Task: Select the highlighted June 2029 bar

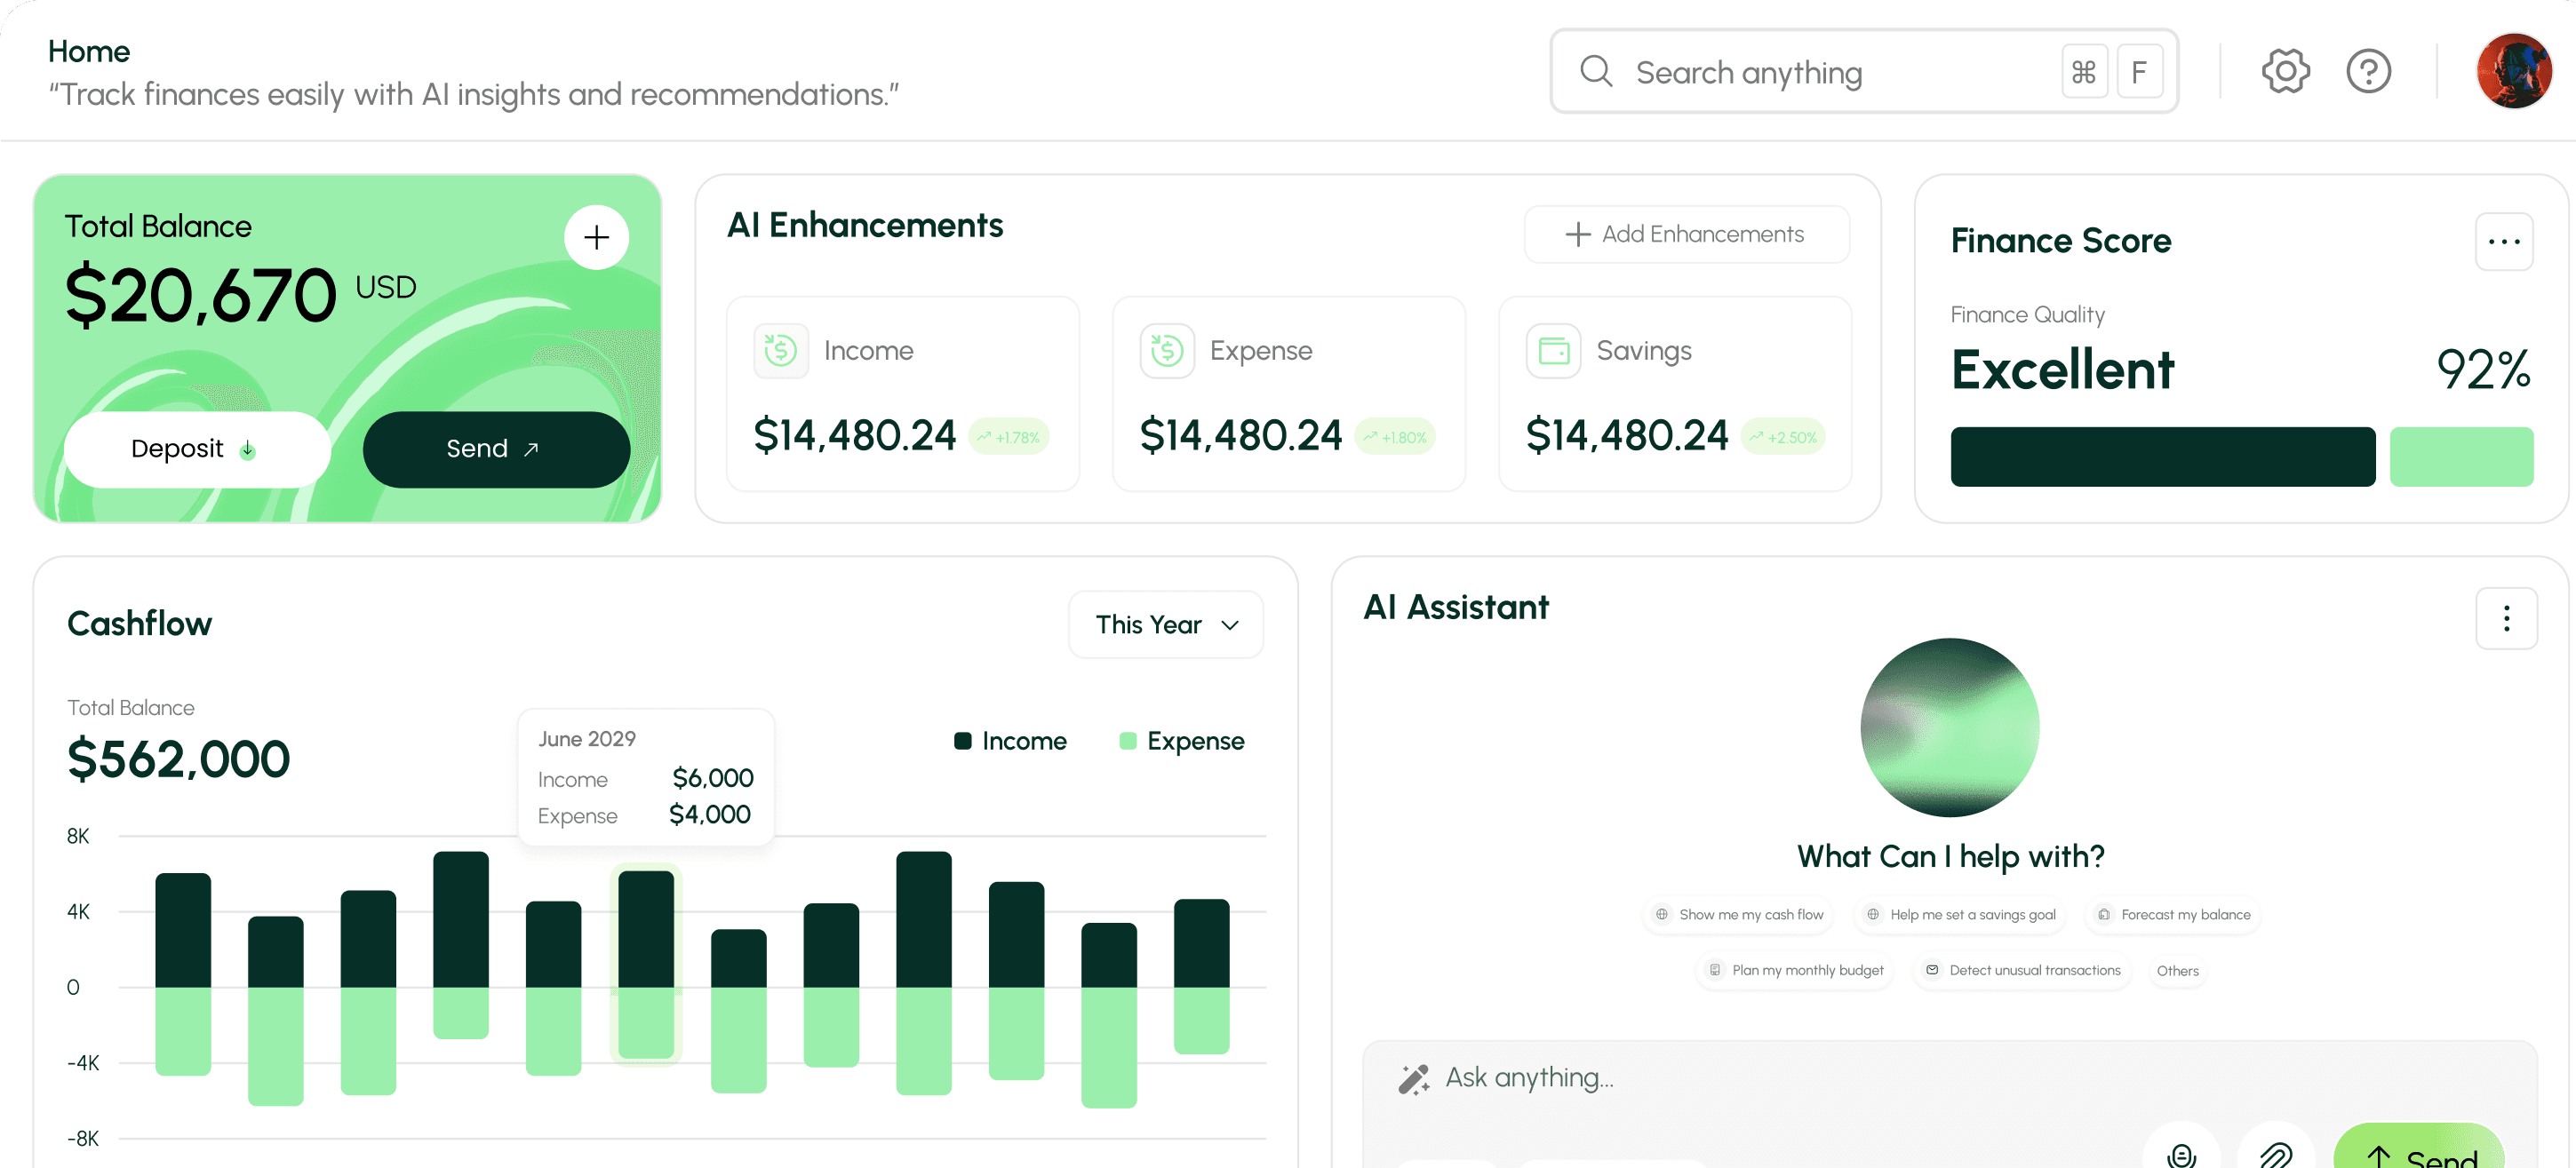Action: coord(646,965)
